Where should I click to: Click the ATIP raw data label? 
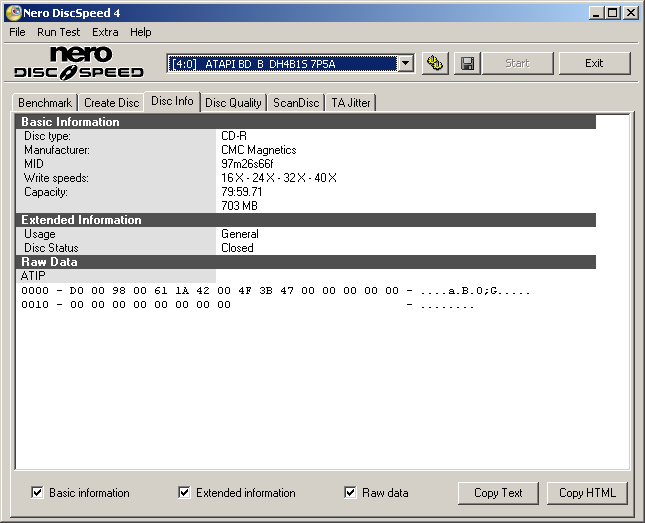pos(33,276)
